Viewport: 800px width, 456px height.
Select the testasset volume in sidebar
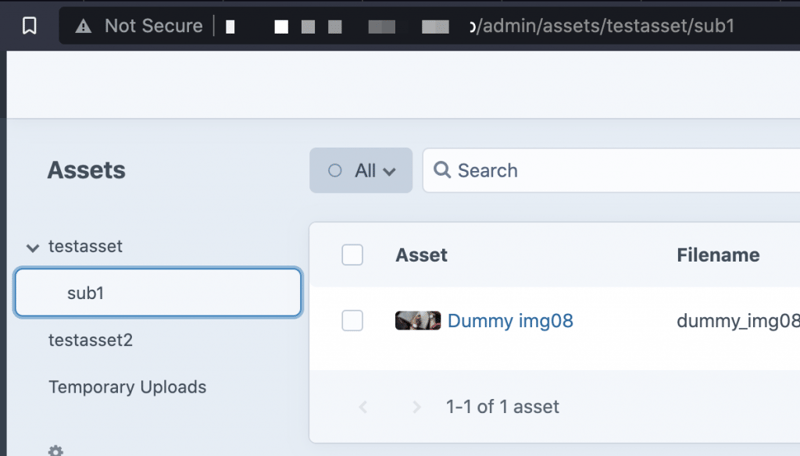point(85,246)
